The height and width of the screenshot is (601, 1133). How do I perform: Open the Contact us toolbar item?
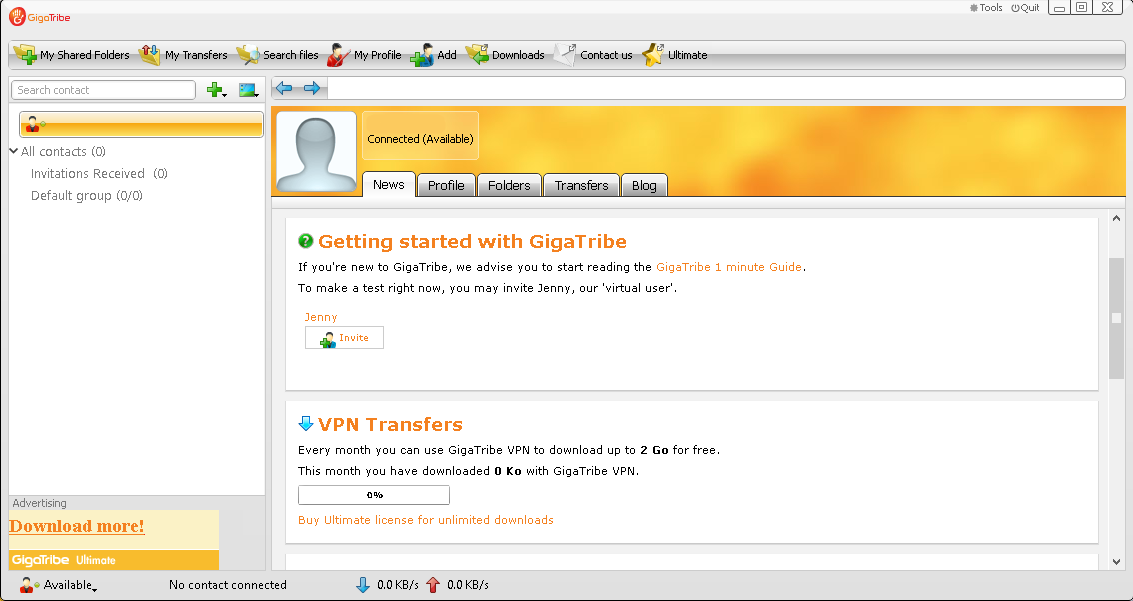click(593, 55)
